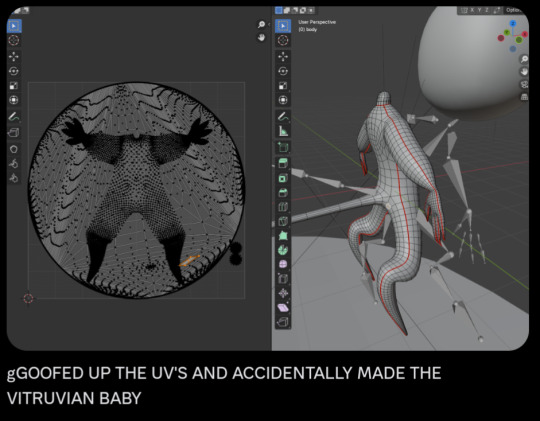Select the Poly Build tool
The width and height of the screenshot is (540, 421).
283,236
